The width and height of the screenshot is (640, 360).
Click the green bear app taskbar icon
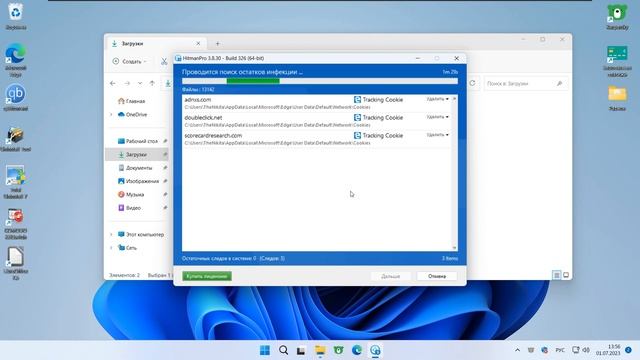(338, 350)
